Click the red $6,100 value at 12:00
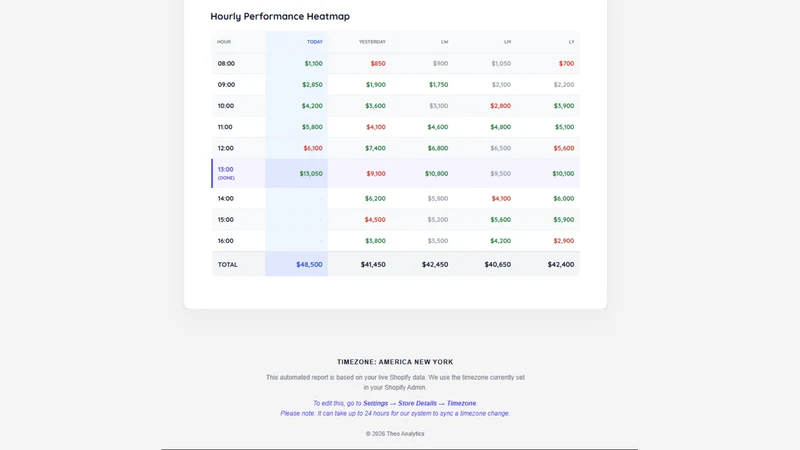Screen dimensions: 800x450 point(313,148)
